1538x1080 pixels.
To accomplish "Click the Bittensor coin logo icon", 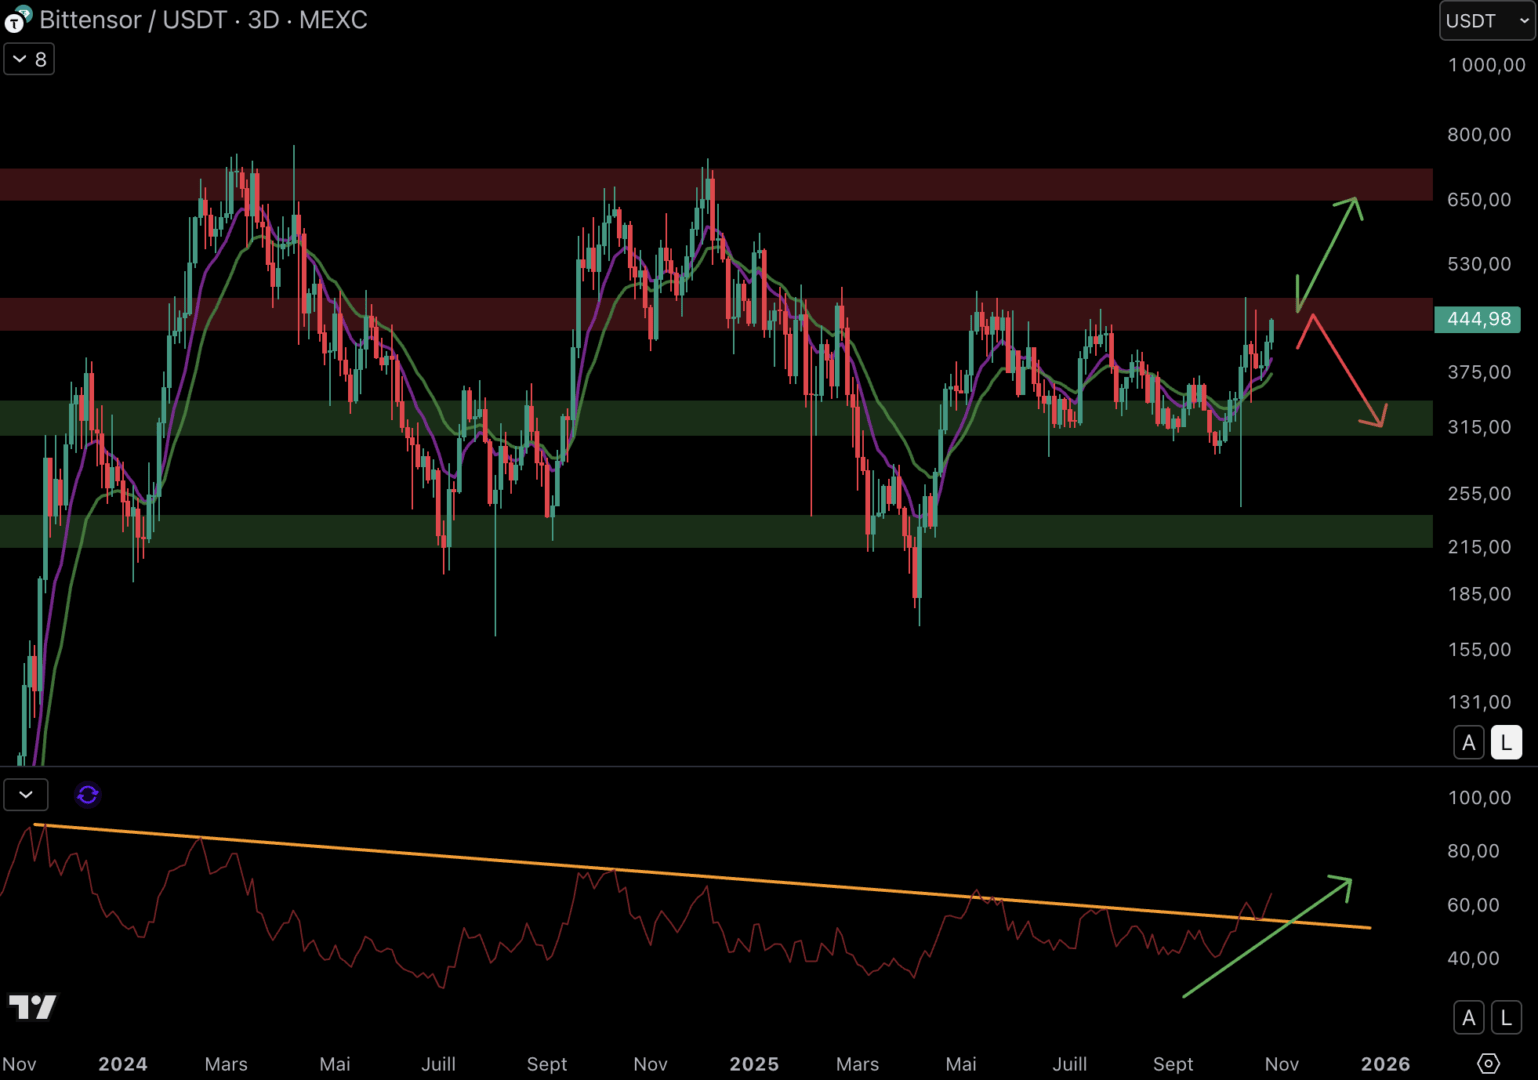I will pyautogui.click(x=17, y=19).
